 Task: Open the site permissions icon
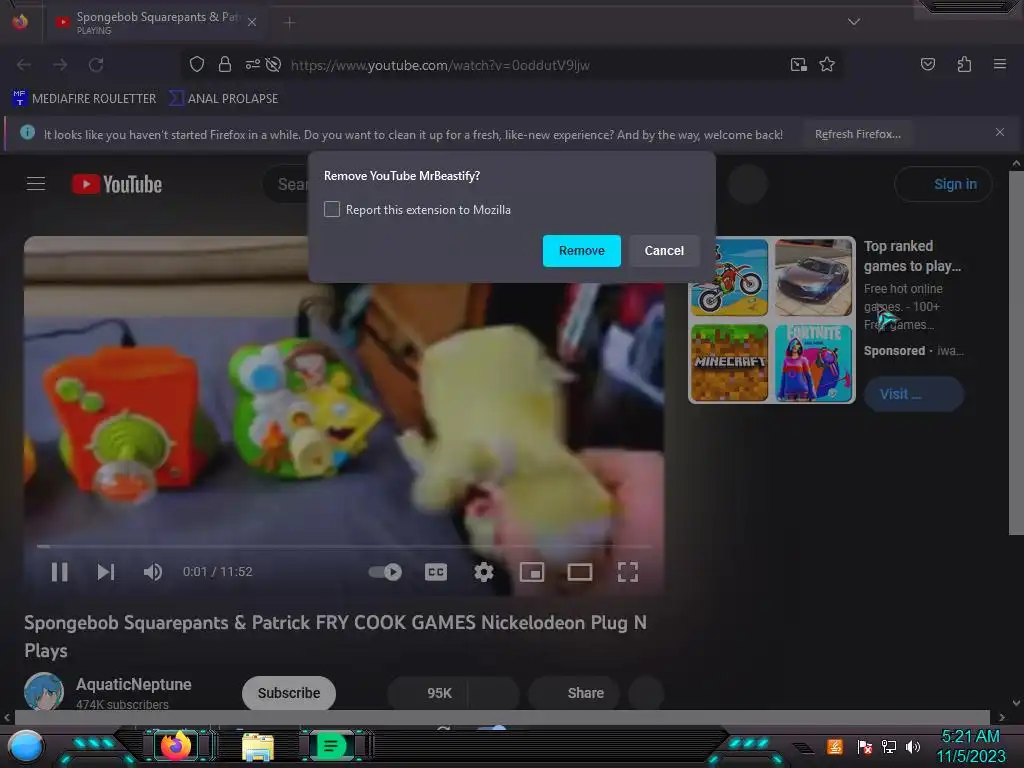[252, 64]
